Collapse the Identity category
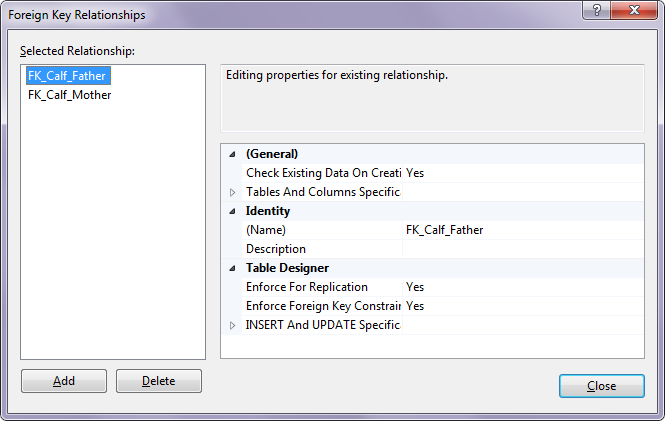 233,211
